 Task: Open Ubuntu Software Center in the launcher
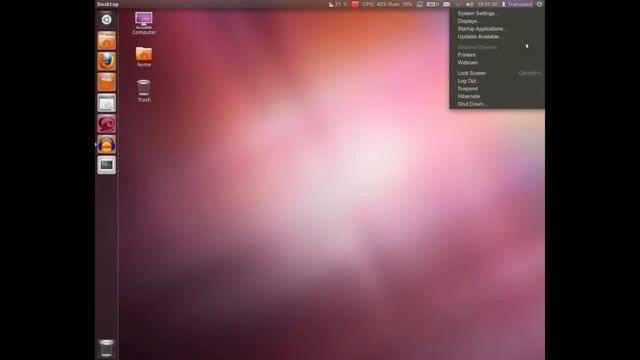tap(107, 82)
